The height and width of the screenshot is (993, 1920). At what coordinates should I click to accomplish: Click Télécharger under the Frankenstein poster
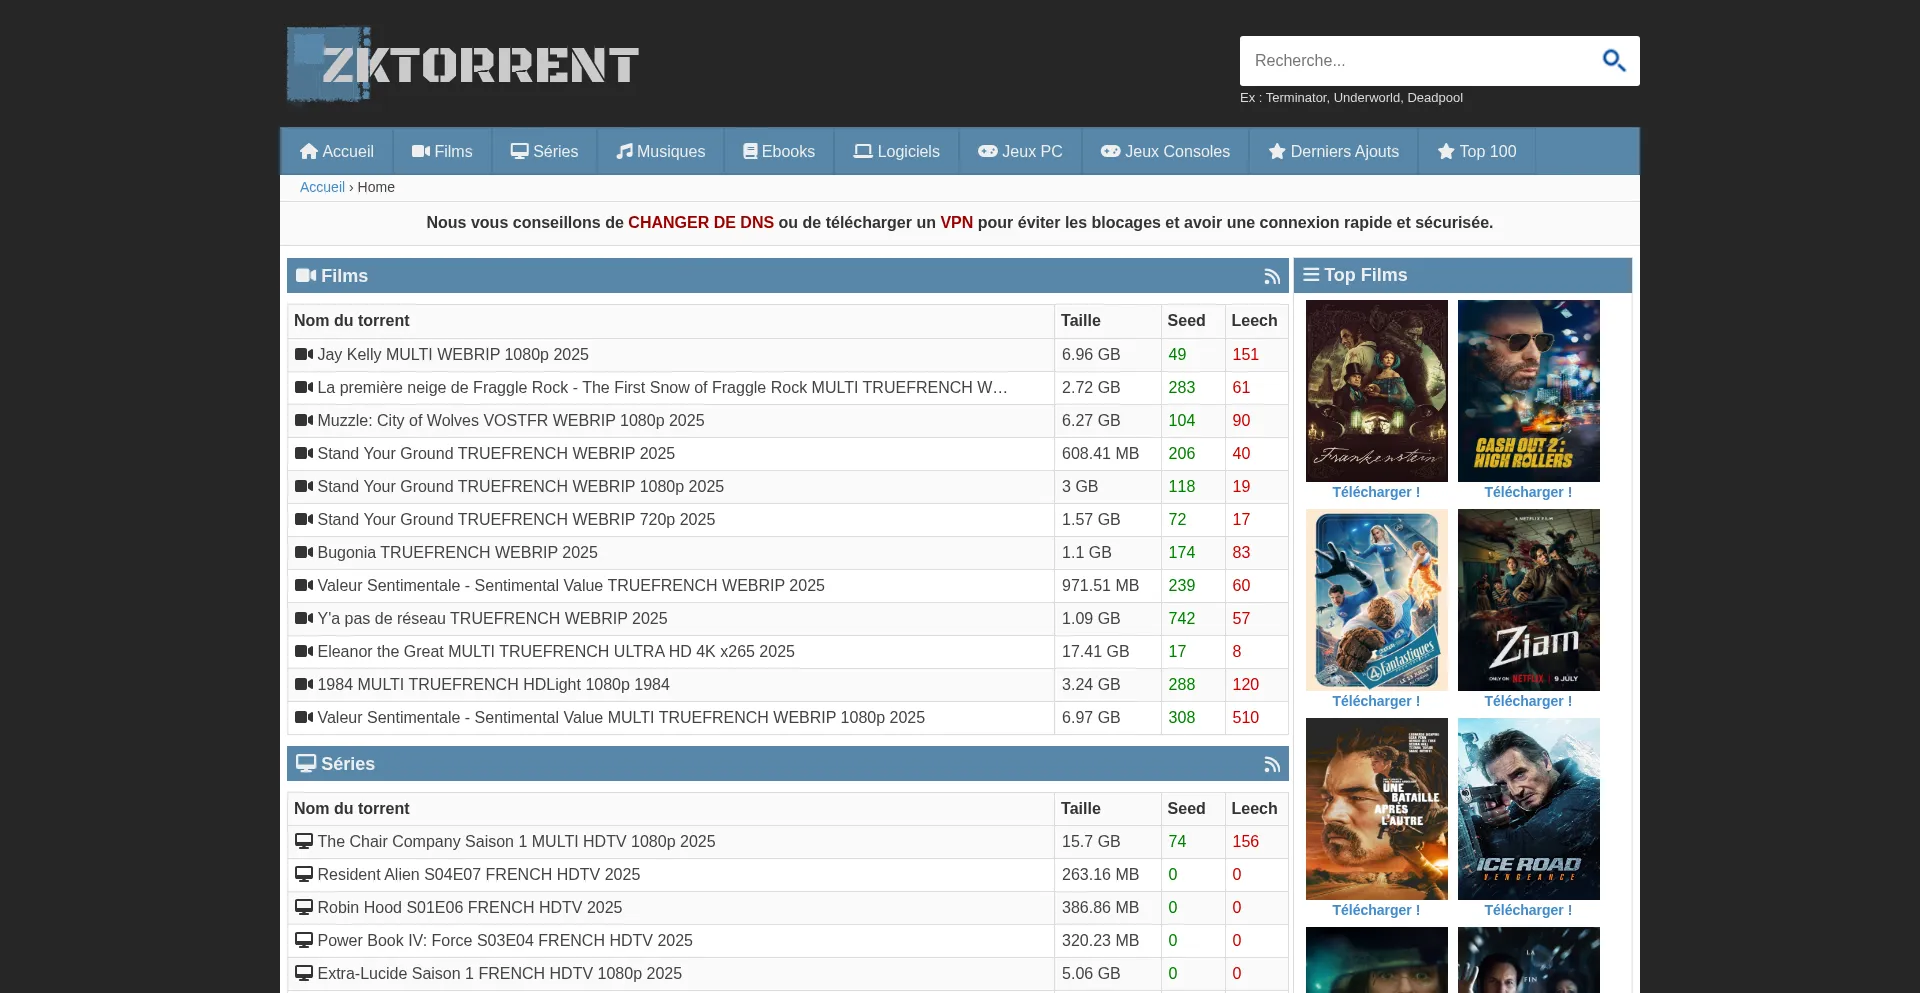(x=1376, y=492)
